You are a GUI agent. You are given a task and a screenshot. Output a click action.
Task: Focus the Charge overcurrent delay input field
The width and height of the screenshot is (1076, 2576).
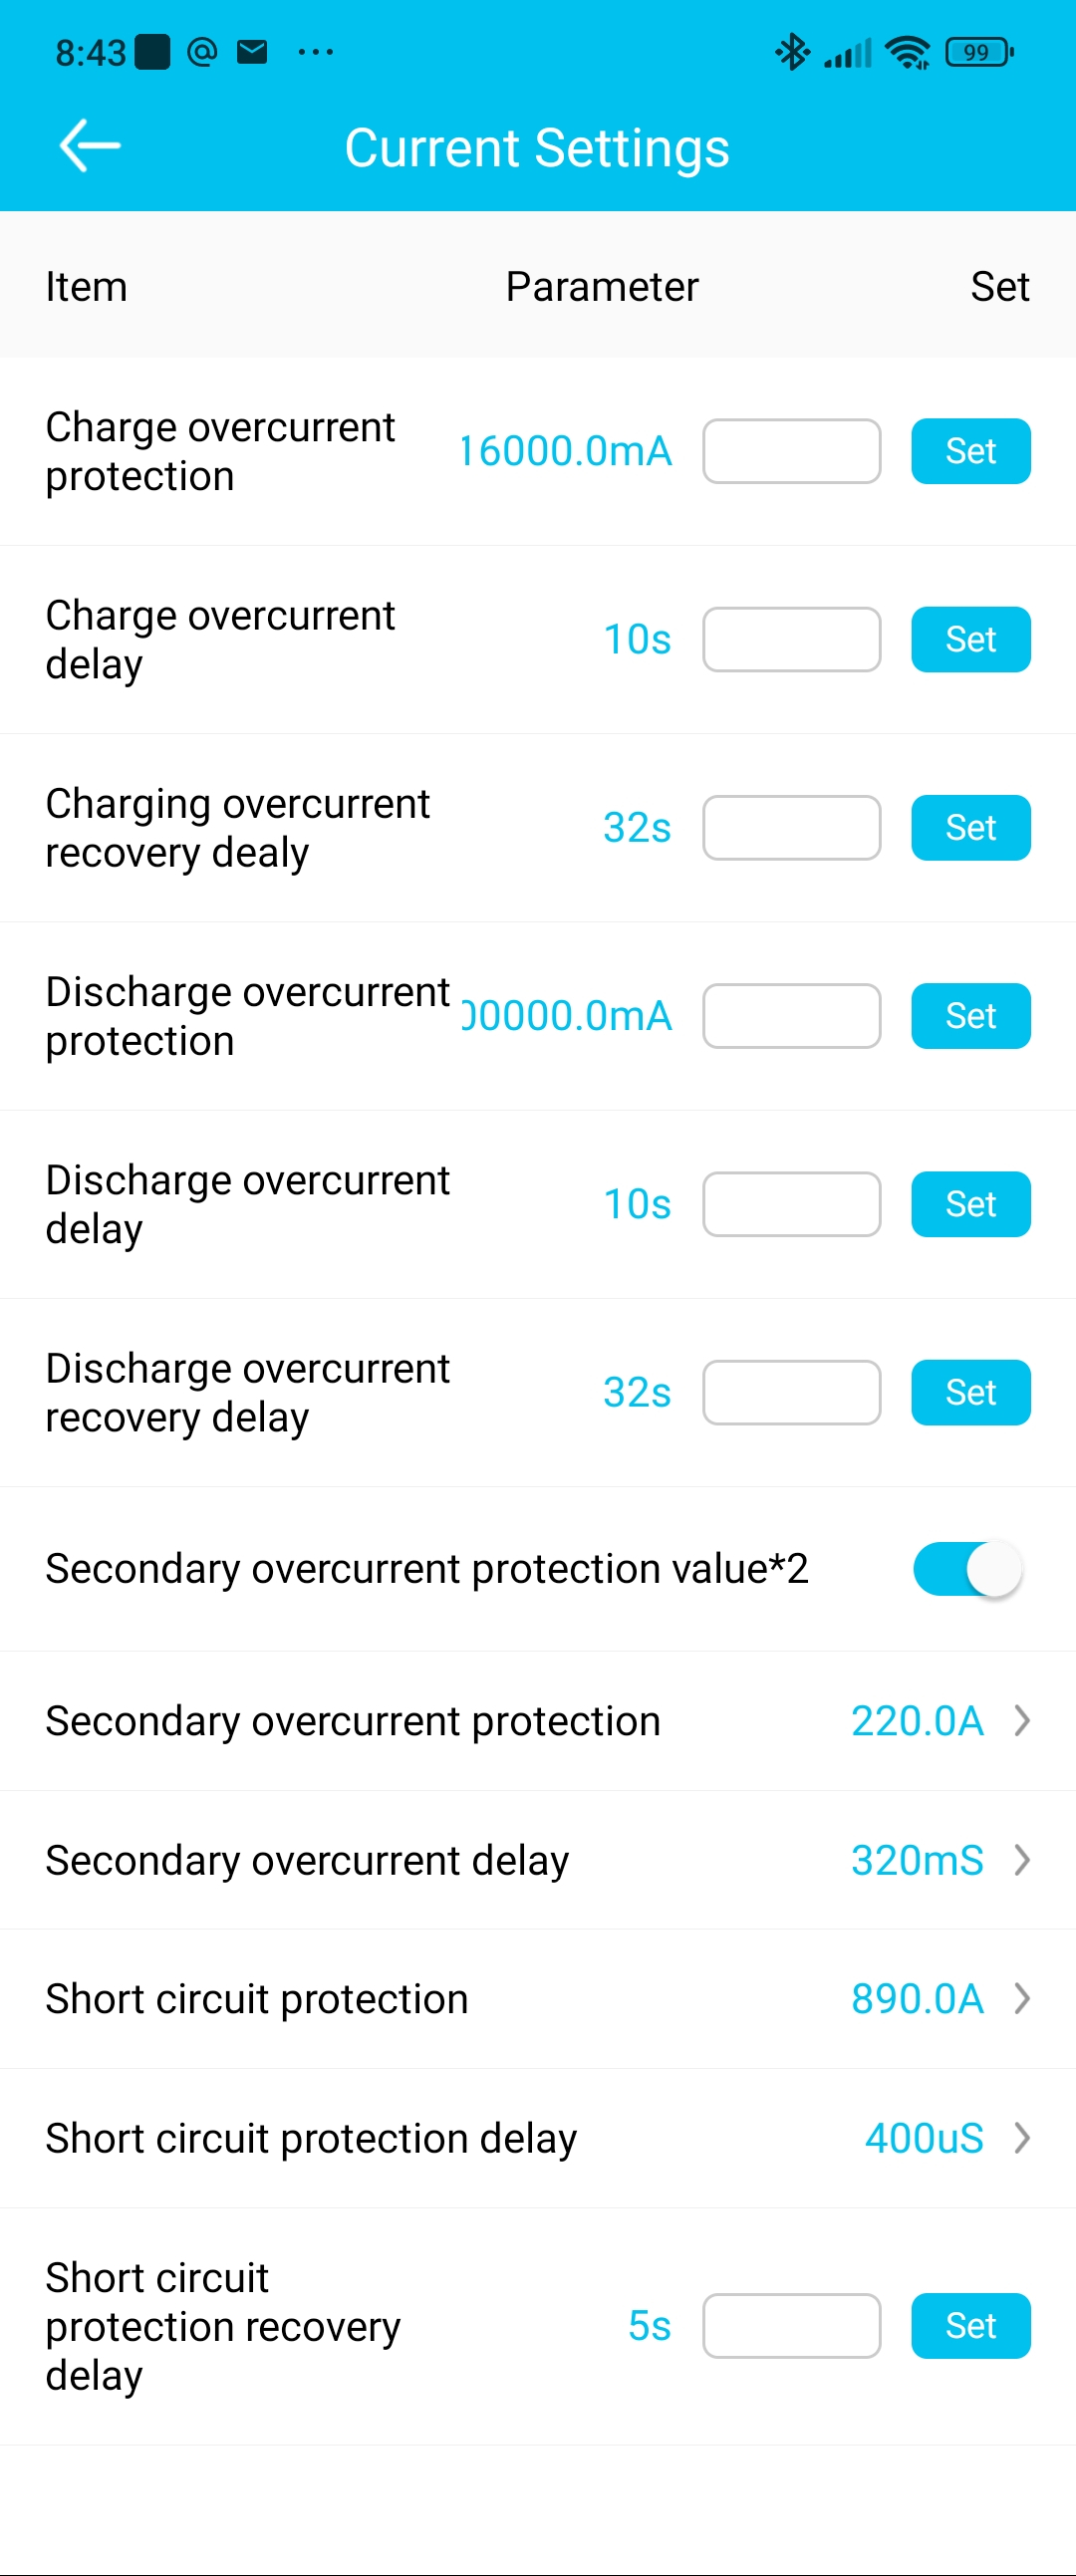point(791,640)
